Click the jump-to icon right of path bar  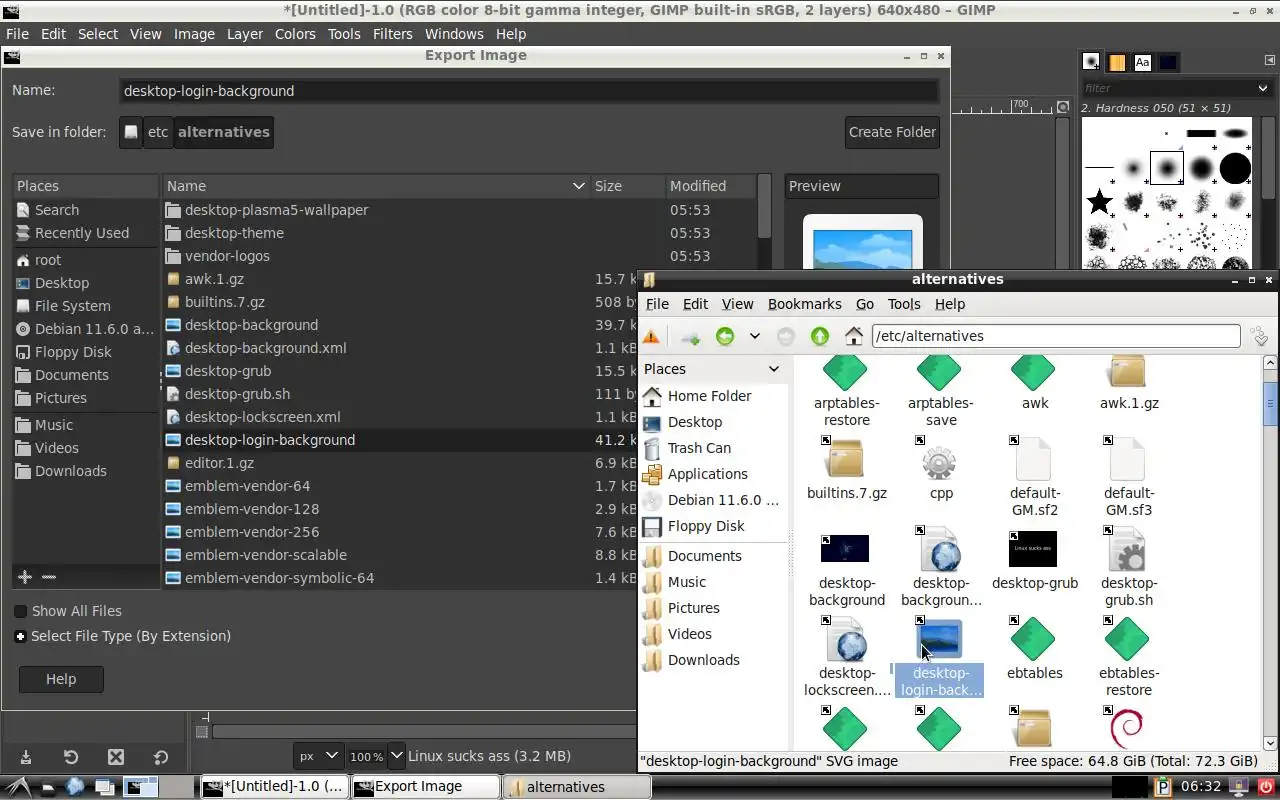coord(1260,337)
